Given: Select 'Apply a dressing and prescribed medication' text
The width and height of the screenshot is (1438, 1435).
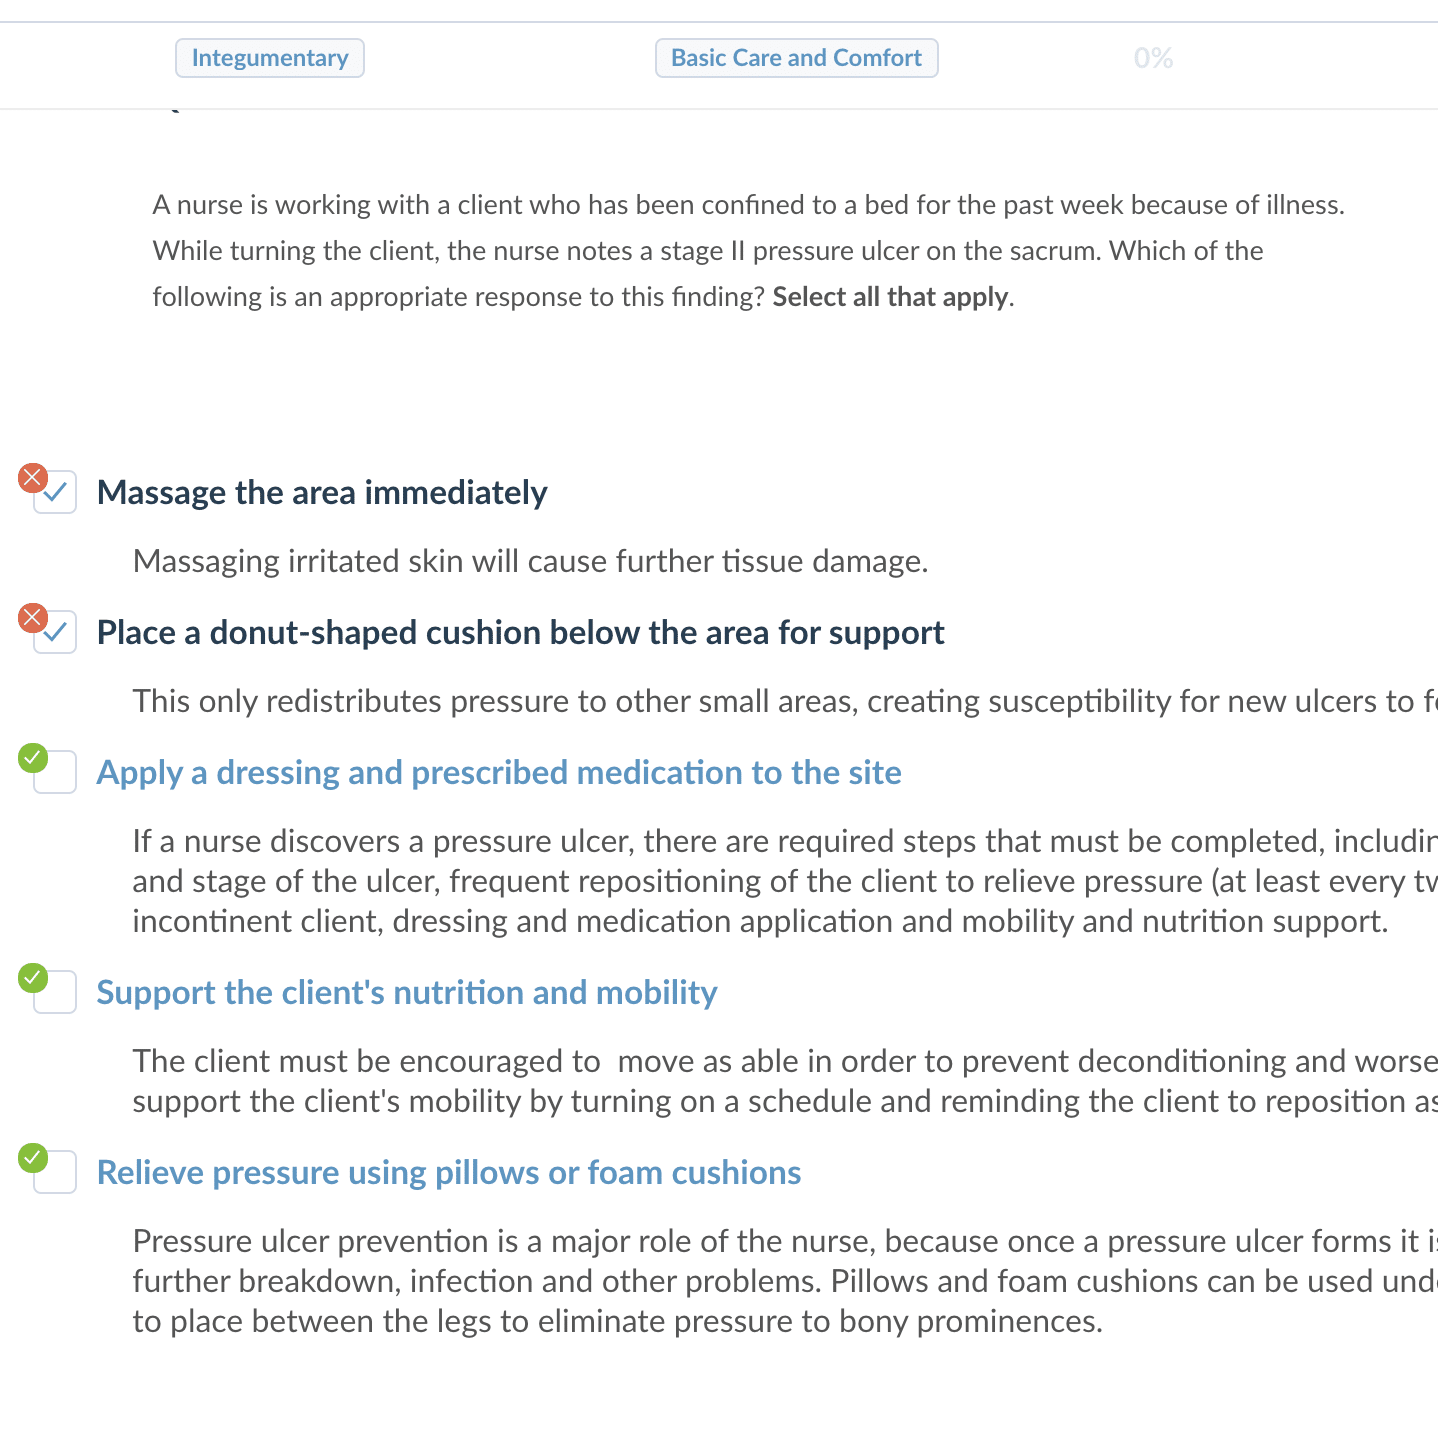Looking at the screenshot, I should (x=498, y=773).
